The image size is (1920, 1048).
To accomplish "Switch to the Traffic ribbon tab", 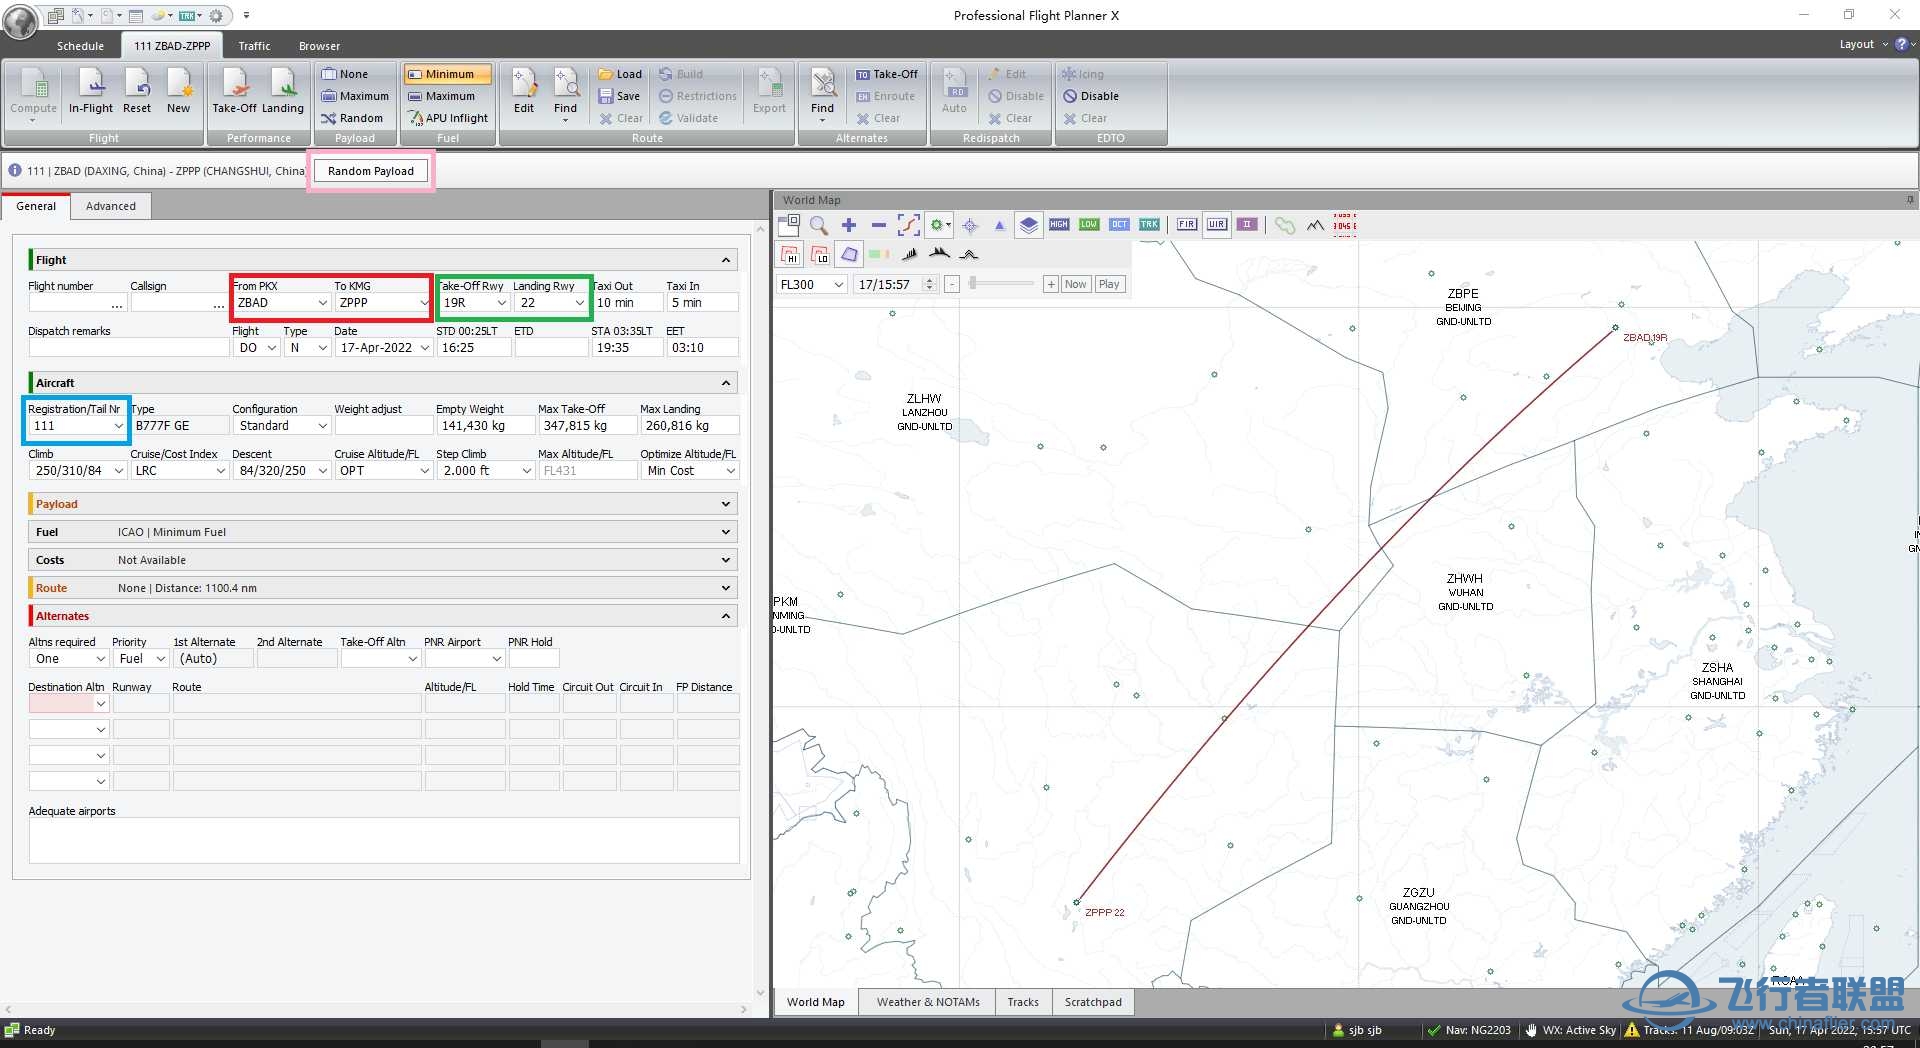I will 254,46.
